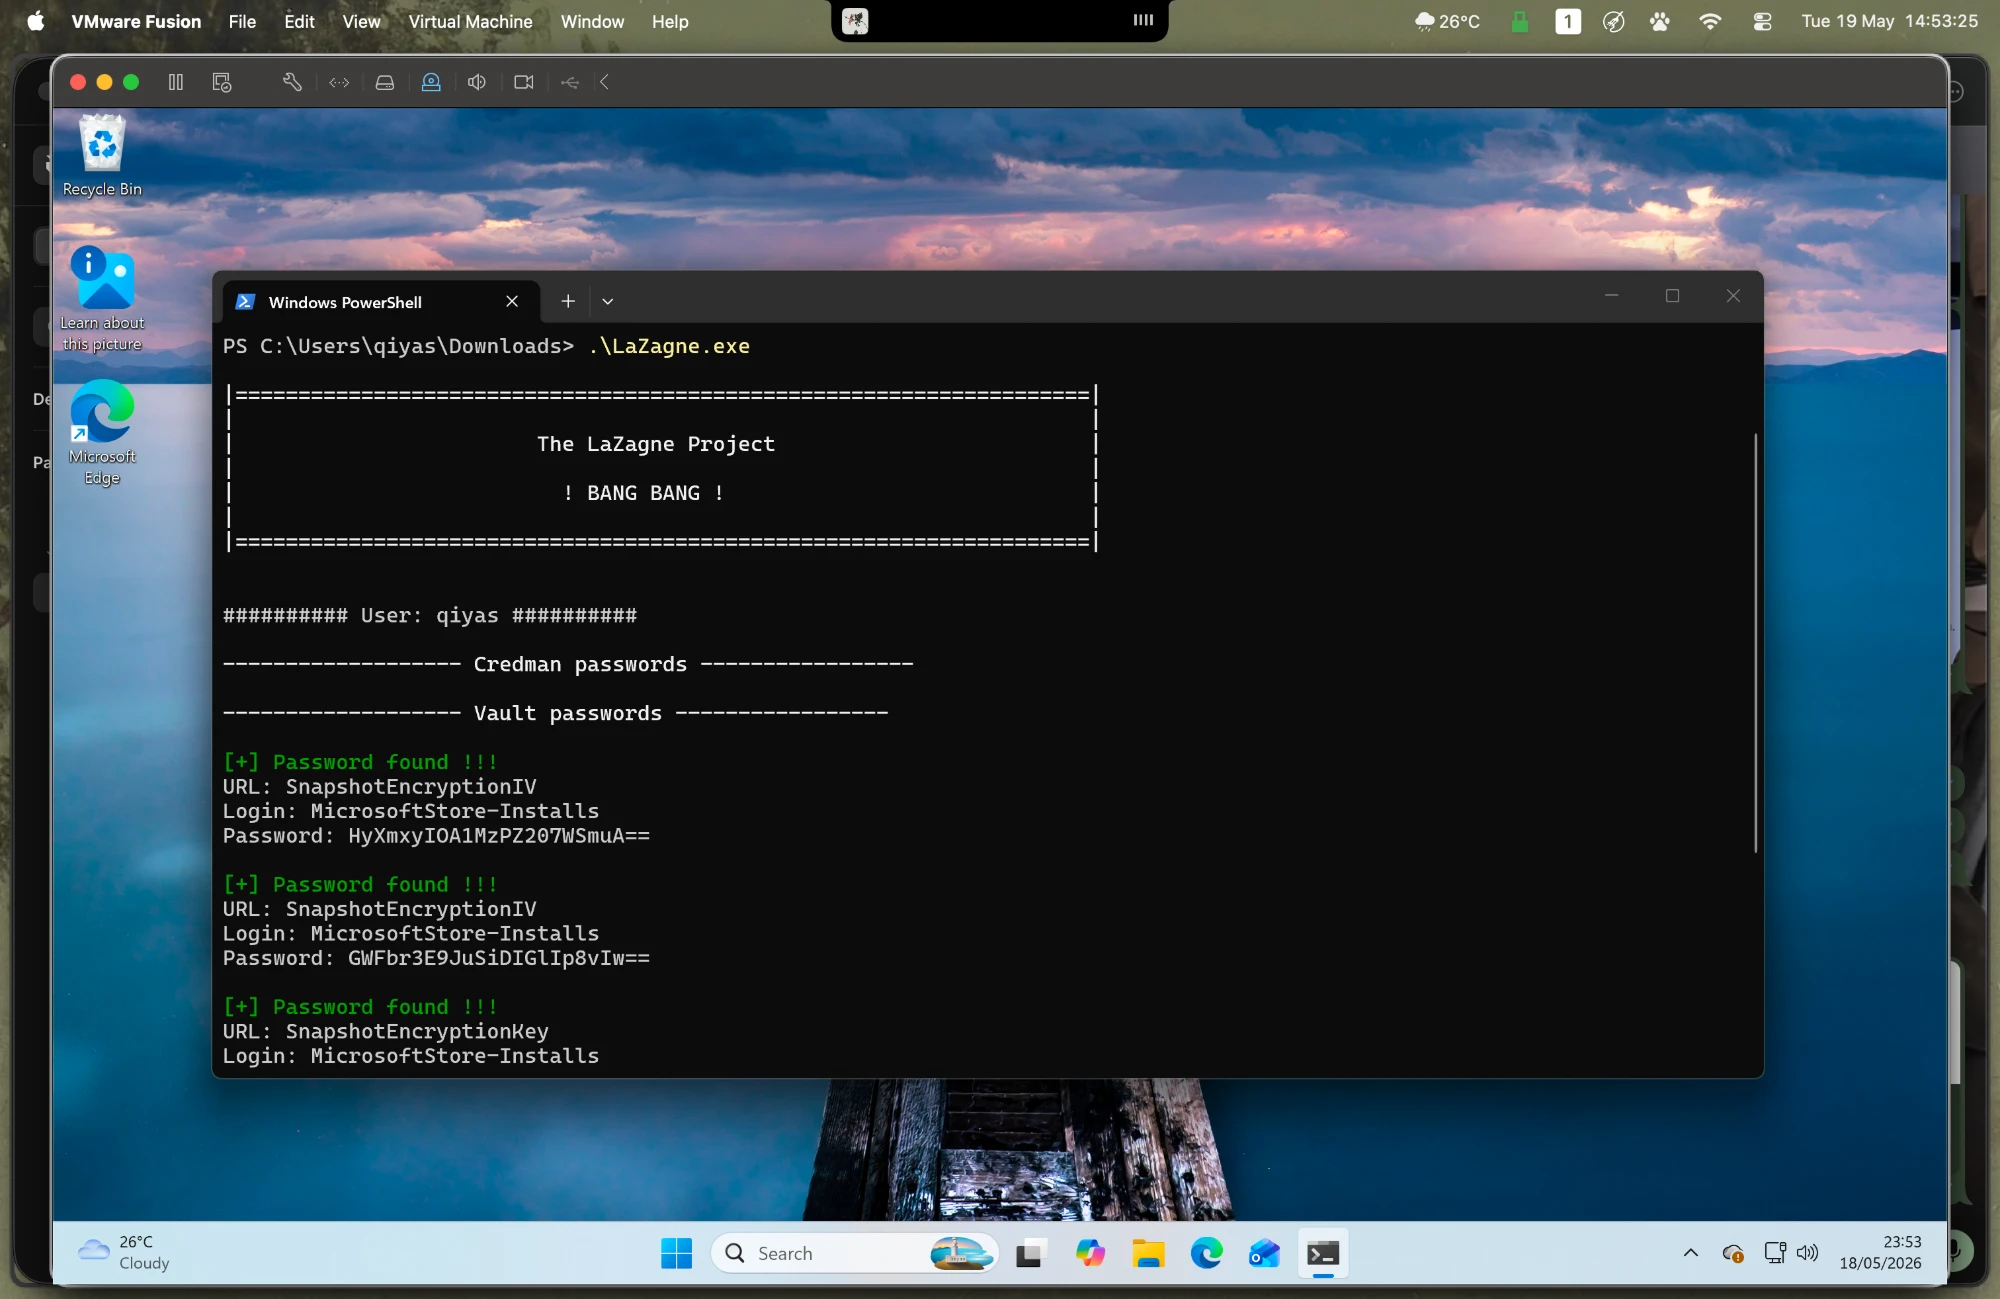The width and height of the screenshot is (2000, 1299).
Task: Select the Microsoft Edge desktop shortcut
Action: click(102, 433)
